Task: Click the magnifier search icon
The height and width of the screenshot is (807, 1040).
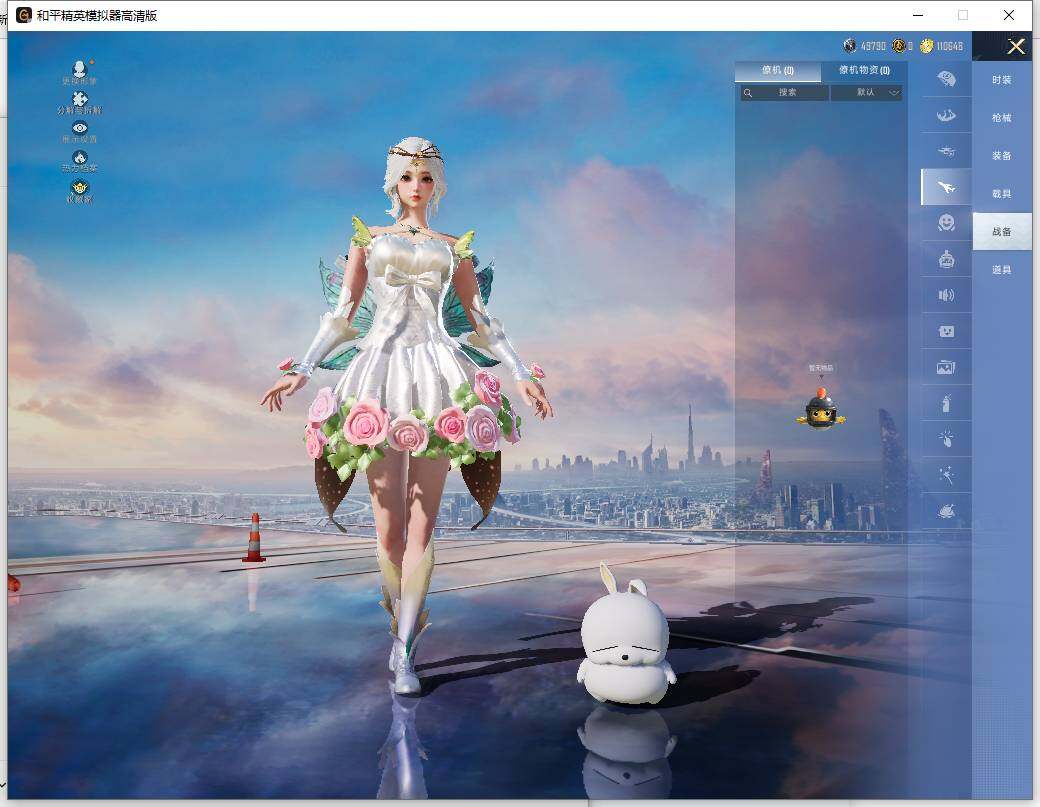Action: [x=748, y=93]
